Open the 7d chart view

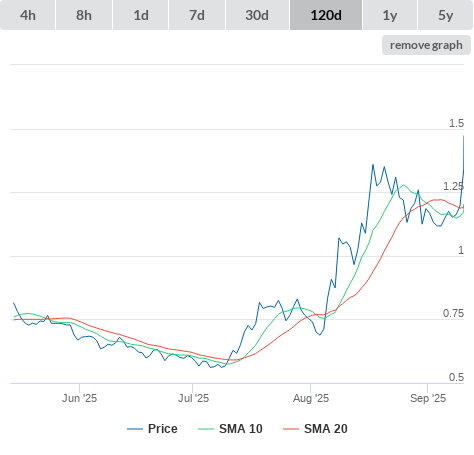[x=197, y=15]
